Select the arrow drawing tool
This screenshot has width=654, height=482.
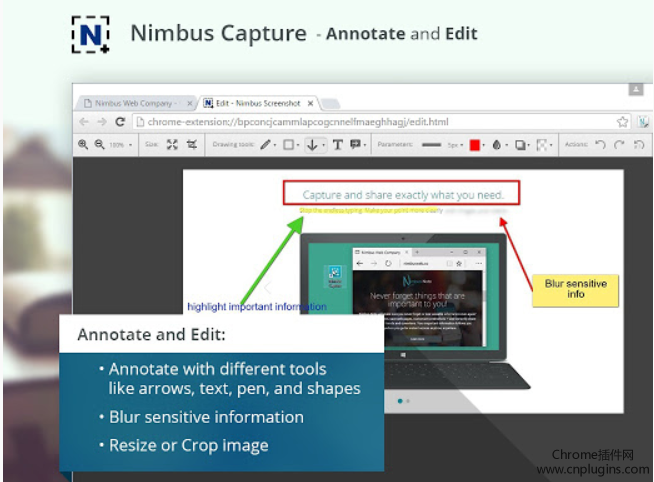312,145
